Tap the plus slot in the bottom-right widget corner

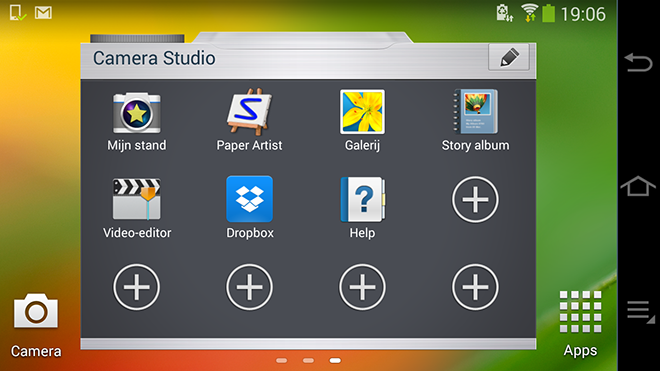(475, 287)
